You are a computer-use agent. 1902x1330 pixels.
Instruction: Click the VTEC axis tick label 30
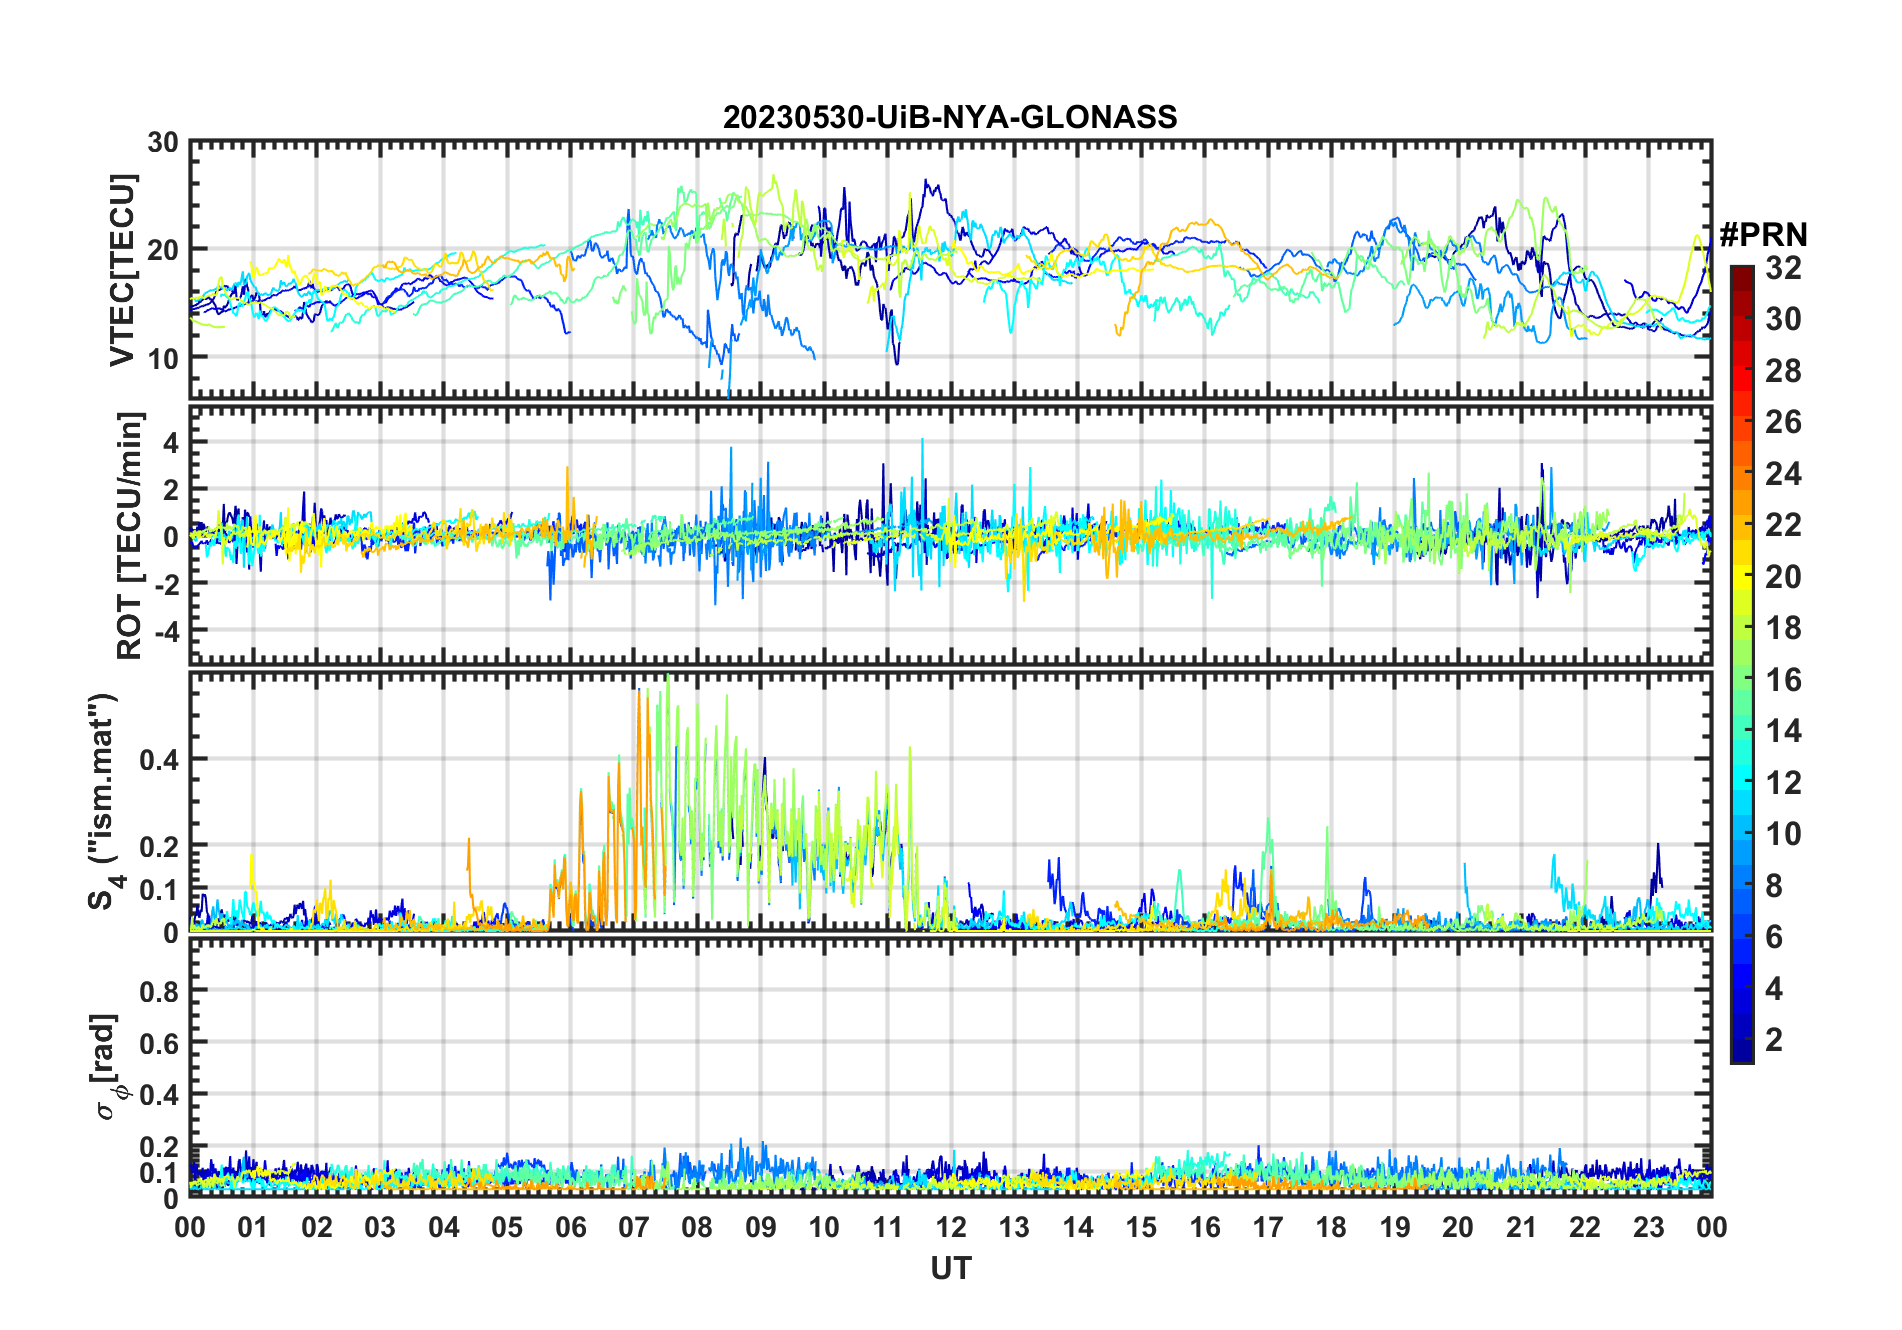[x=163, y=143]
